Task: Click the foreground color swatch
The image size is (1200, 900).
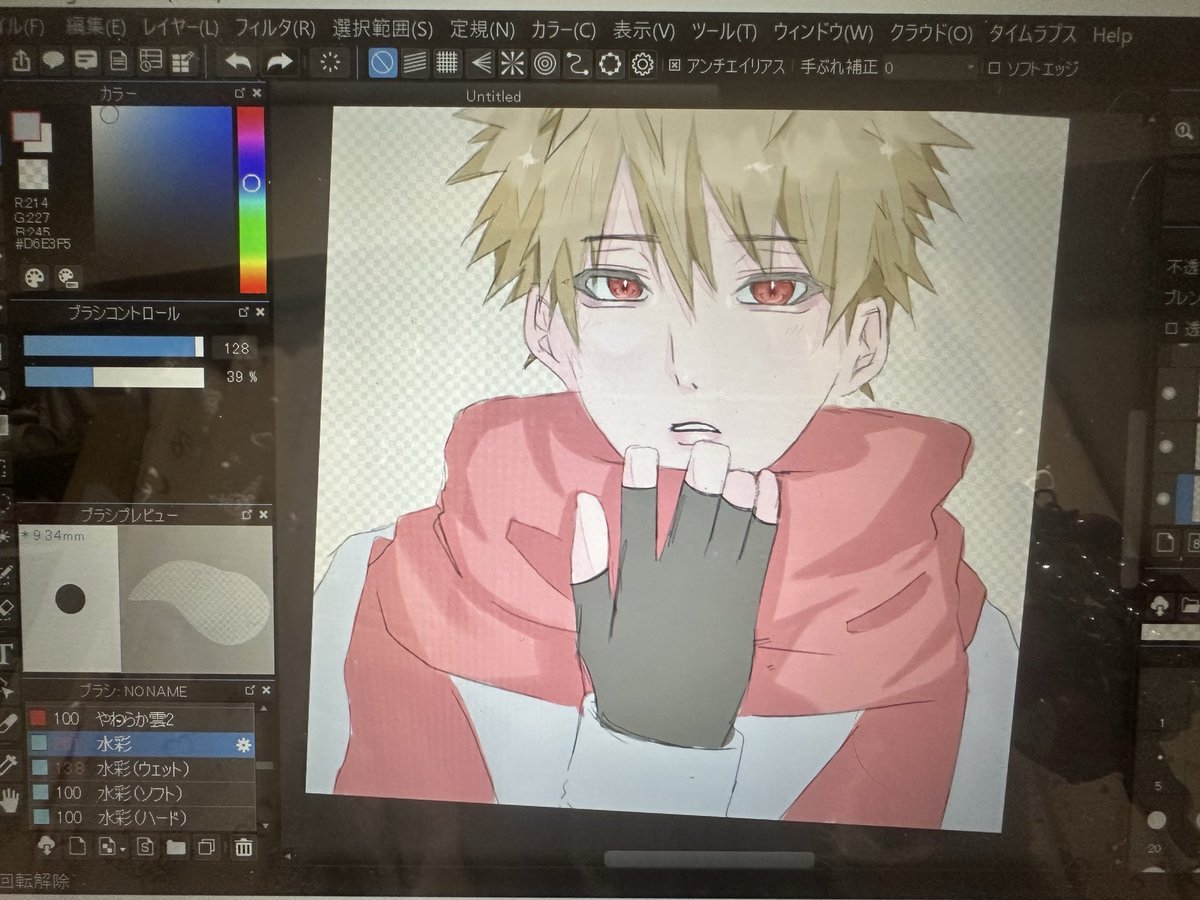Action: click(25, 125)
